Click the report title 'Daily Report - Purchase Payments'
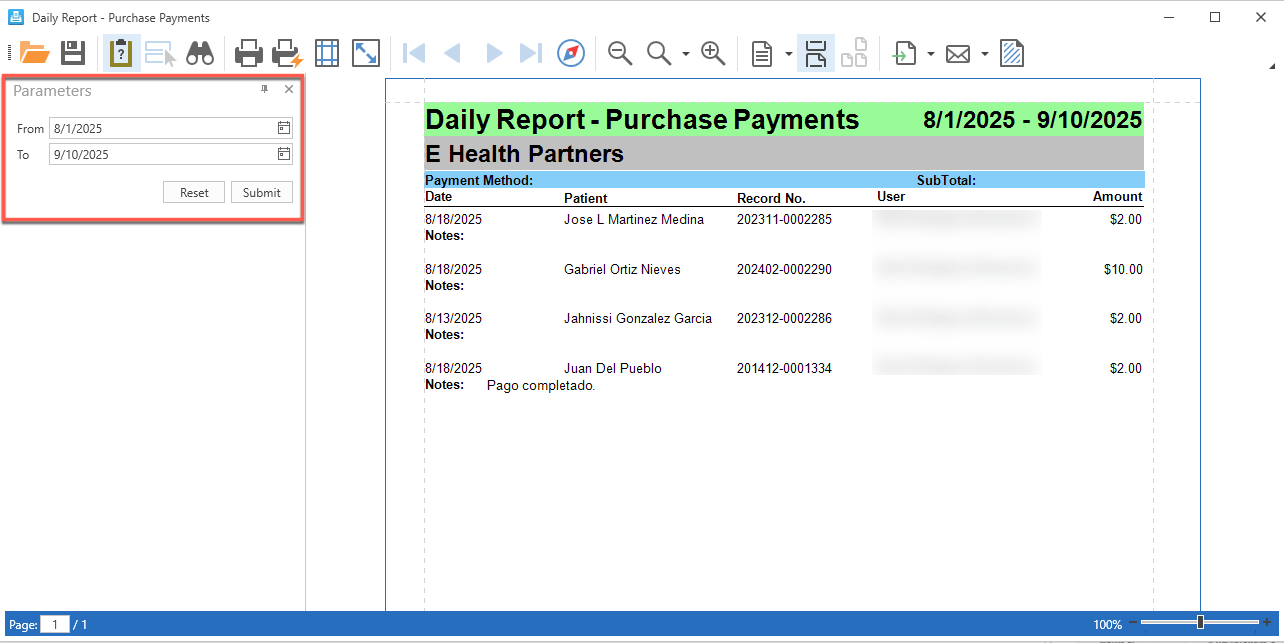This screenshot has height=643, width=1284. (642, 120)
